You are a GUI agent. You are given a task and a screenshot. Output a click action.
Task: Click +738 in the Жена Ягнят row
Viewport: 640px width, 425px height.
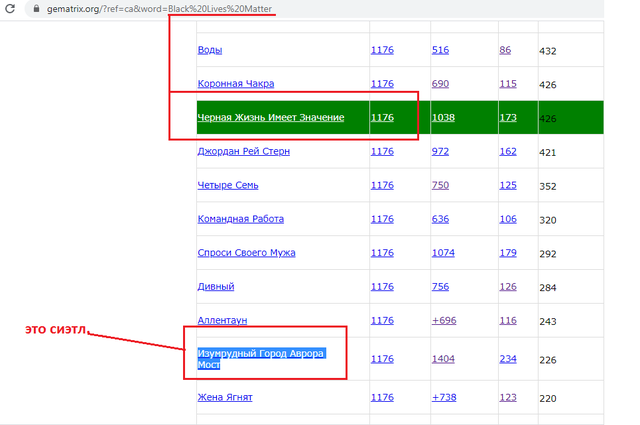[x=444, y=398]
